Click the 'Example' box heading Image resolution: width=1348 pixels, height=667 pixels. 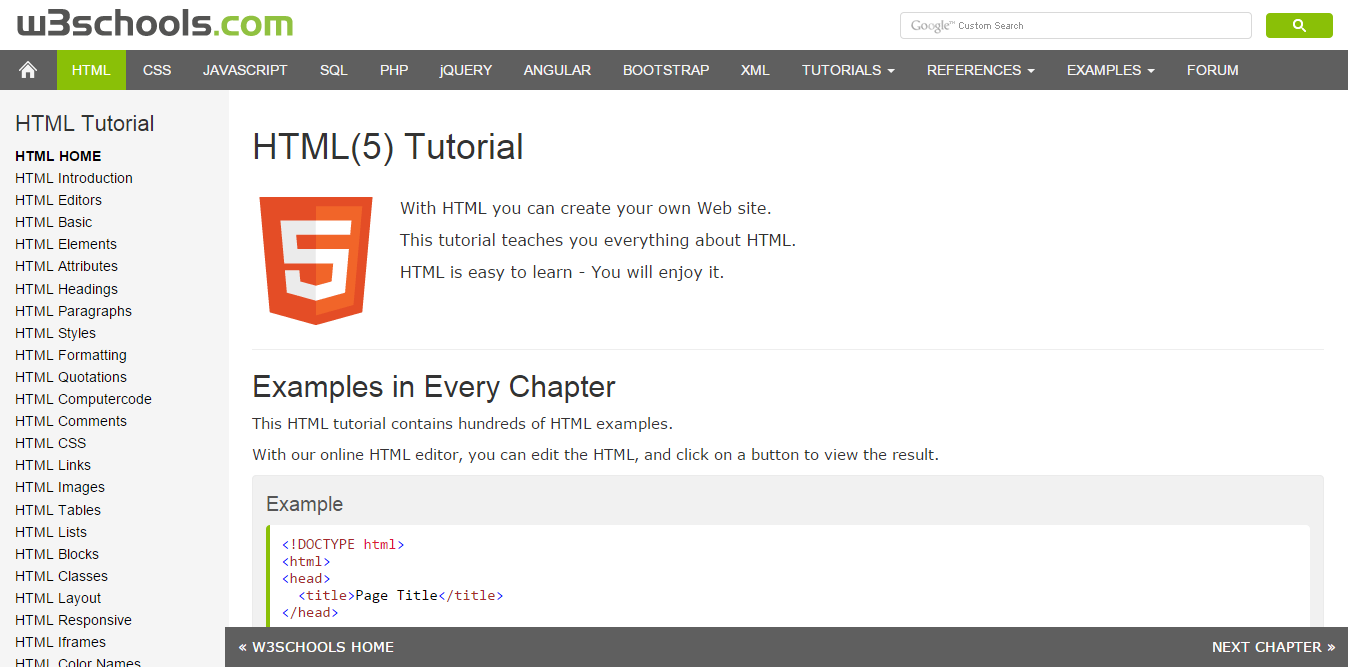click(x=304, y=504)
